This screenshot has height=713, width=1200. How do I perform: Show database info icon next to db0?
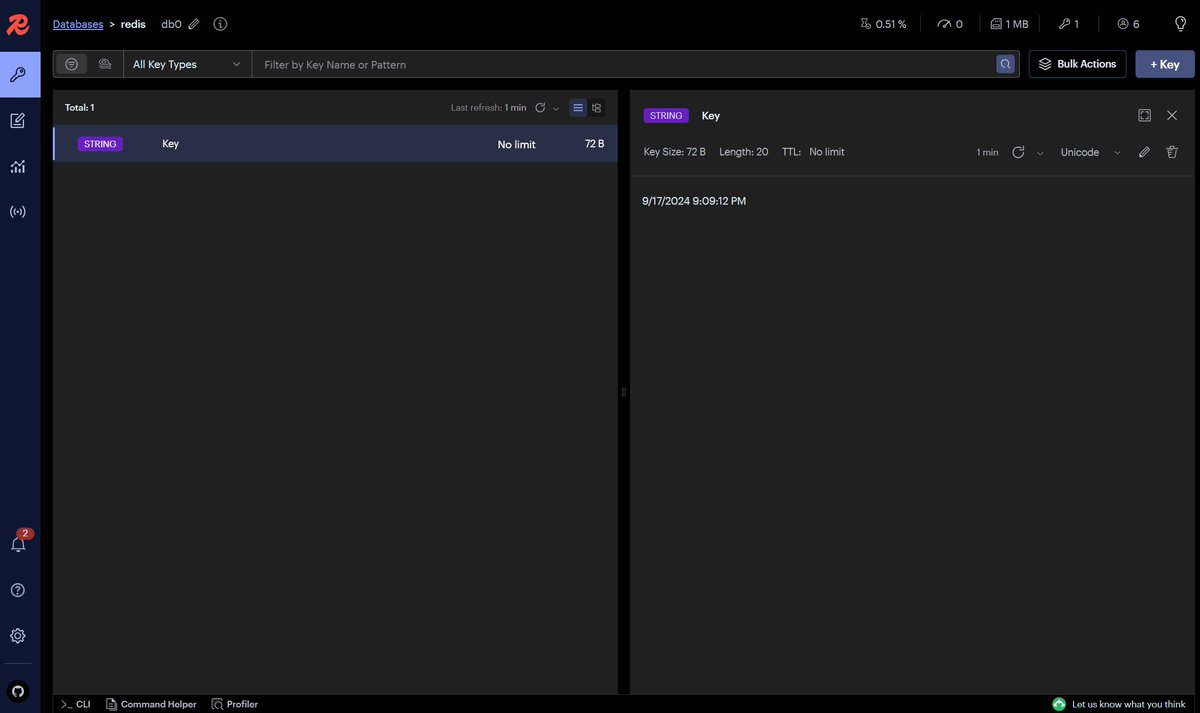click(x=220, y=24)
